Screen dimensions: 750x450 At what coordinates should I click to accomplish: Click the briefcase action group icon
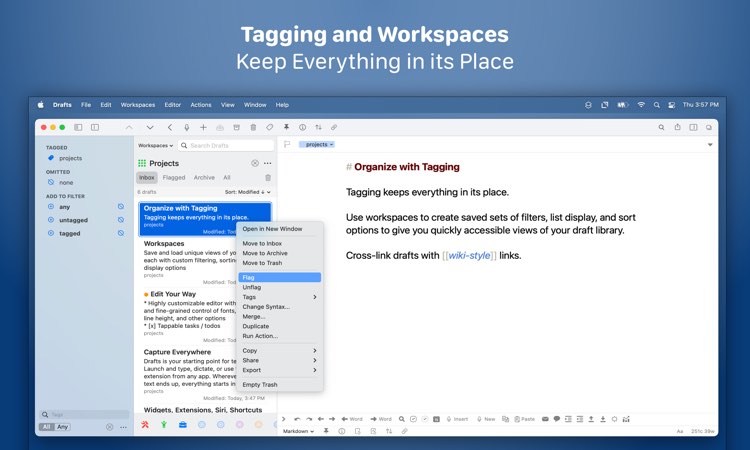click(x=183, y=424)
